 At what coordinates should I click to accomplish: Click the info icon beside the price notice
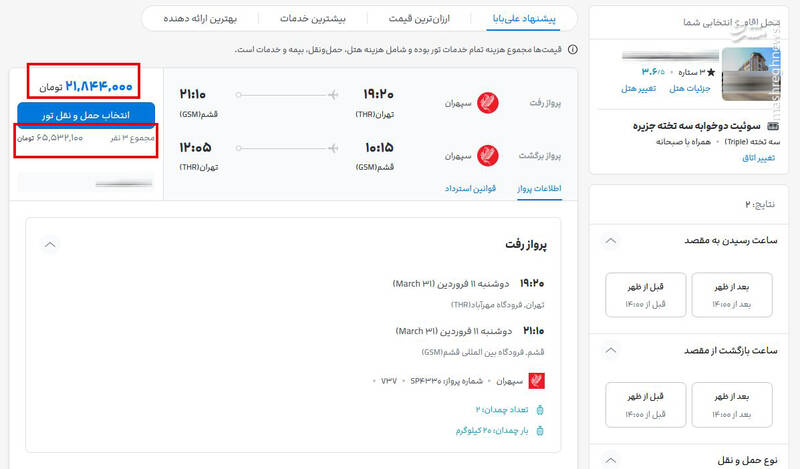coord(572,49)
